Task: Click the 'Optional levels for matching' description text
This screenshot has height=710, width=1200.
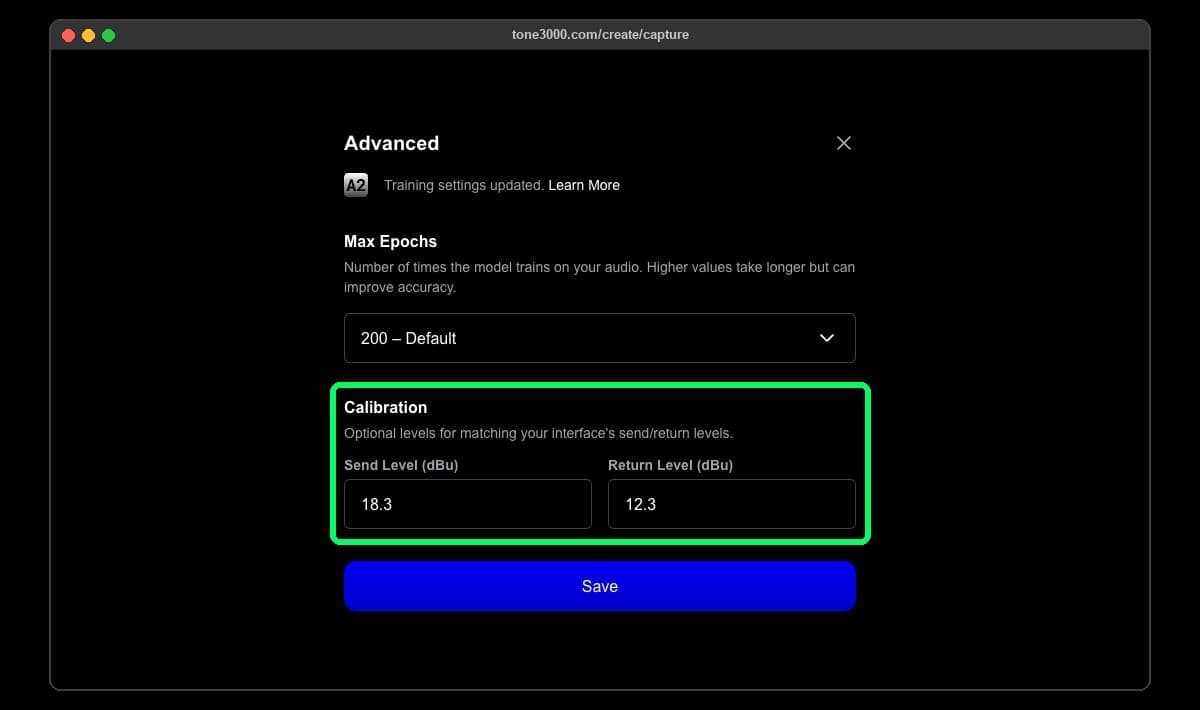Action: (x=539, y=433)
